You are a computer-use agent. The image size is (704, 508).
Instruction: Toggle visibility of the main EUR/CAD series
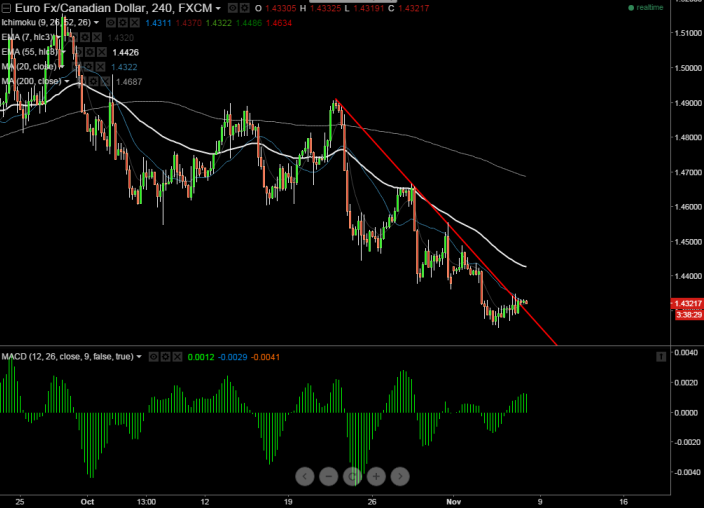[x=232, y=8]
